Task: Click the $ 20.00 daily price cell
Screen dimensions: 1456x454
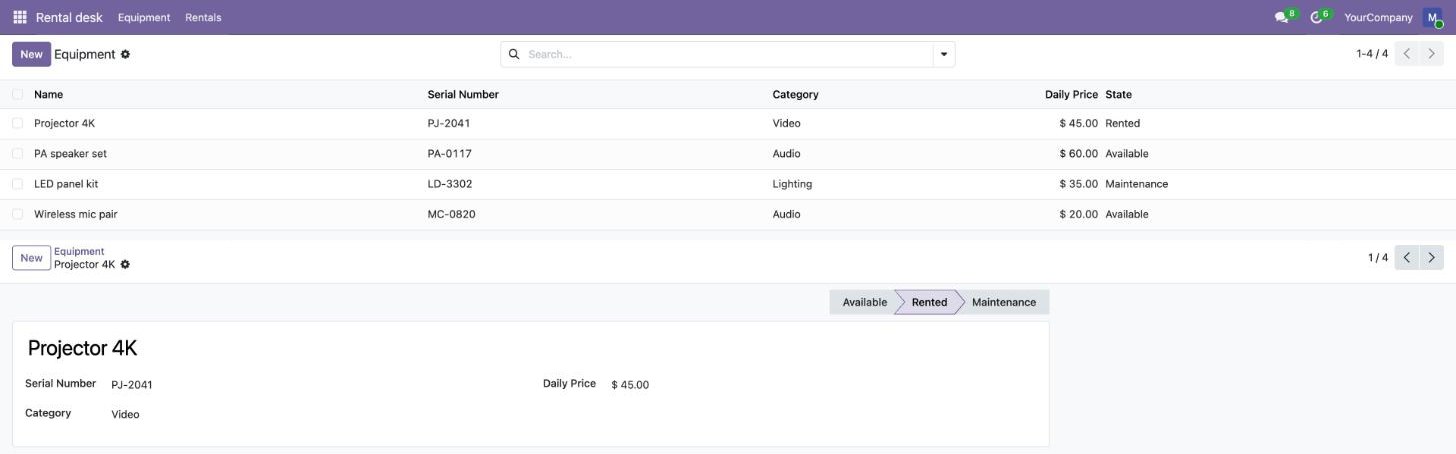Action: (1078, 214)
